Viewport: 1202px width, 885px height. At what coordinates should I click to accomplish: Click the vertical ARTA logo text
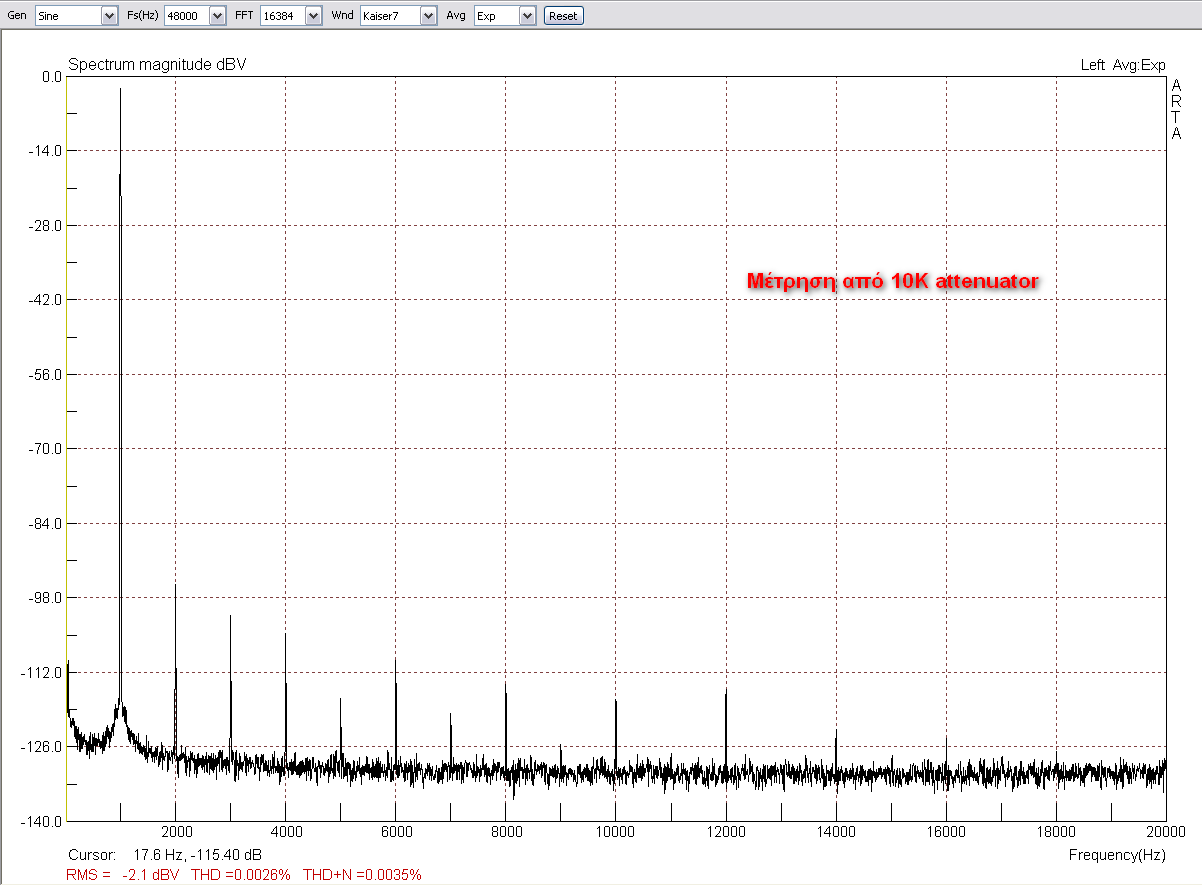point(1176,110)
